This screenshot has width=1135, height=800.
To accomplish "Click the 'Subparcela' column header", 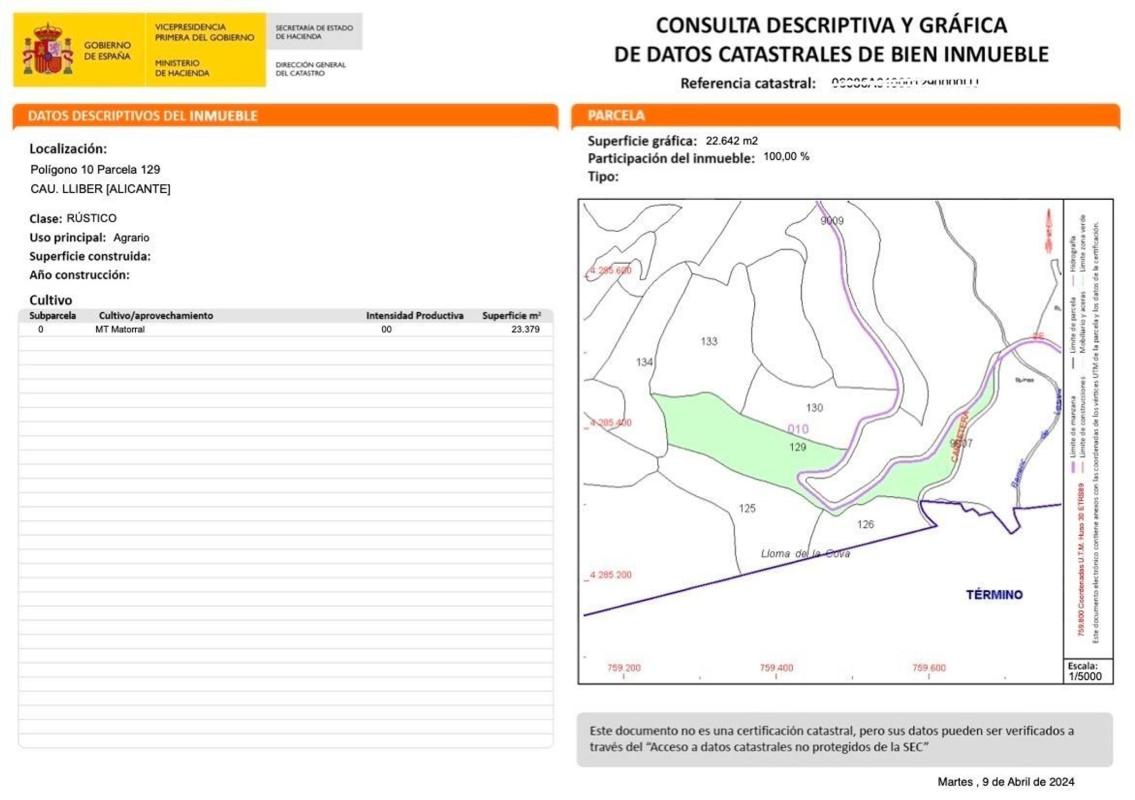I will (x=52, y=316).
